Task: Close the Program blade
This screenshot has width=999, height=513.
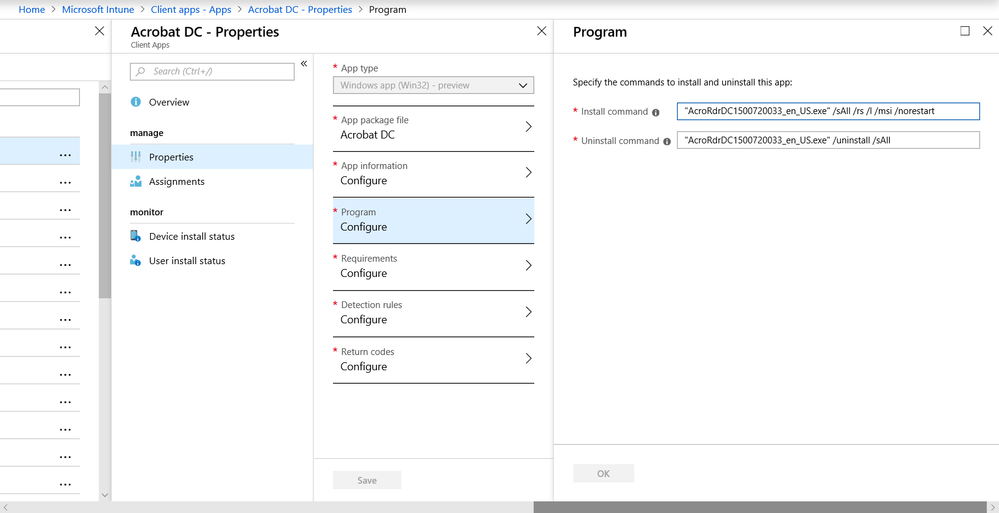Action: pyautogui.click(x=987, y=31)
